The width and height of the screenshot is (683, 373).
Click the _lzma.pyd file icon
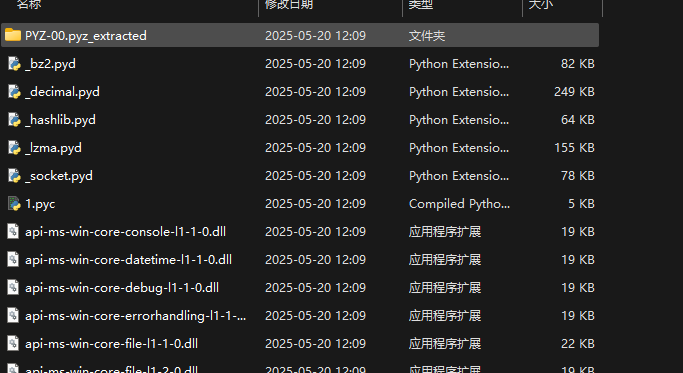point(14,148)
